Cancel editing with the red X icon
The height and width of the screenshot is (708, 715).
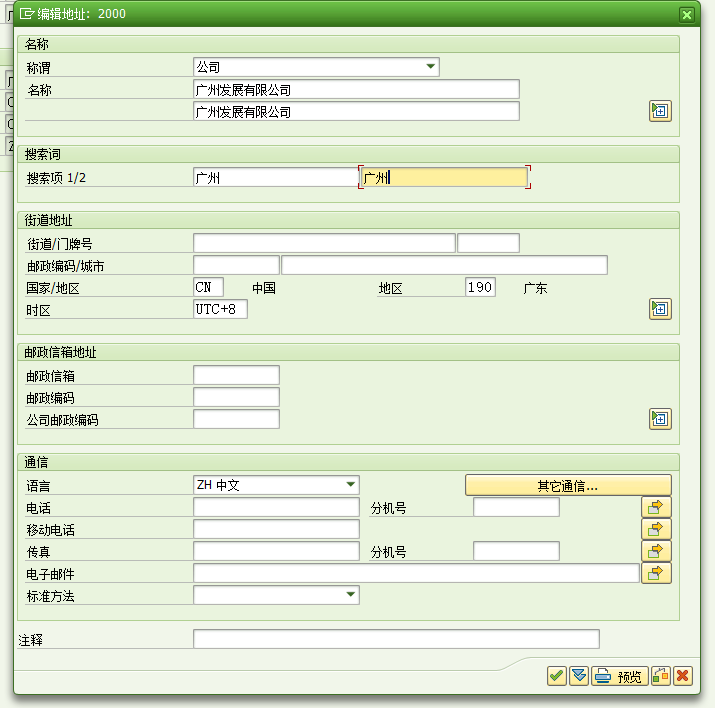[683, 676]
